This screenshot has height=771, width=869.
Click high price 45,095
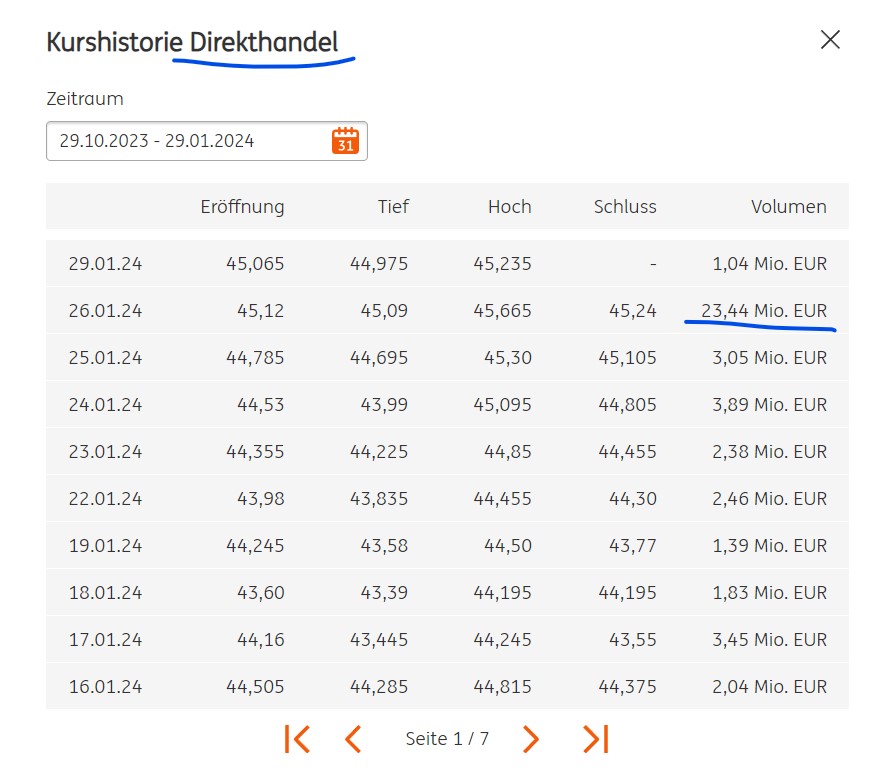[x=502, y=405]
